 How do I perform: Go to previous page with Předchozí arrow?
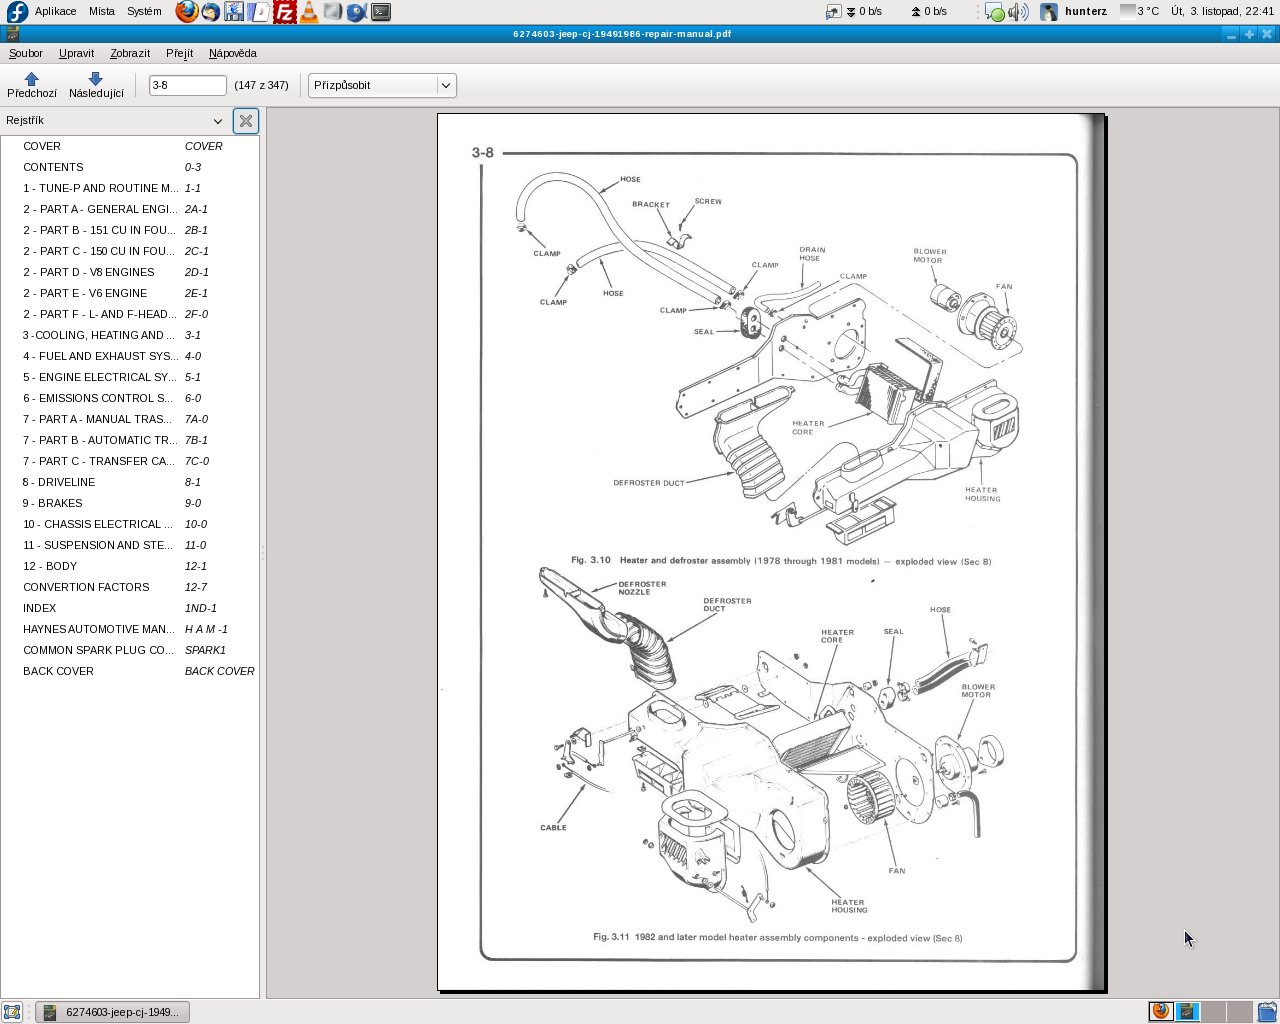pos(31,84)
